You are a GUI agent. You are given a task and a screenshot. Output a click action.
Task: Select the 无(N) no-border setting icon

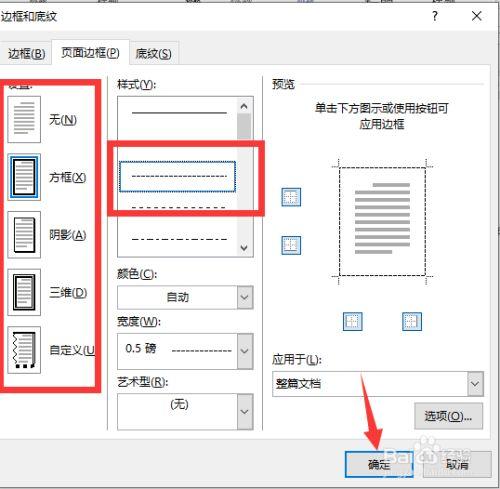(24, 119)
